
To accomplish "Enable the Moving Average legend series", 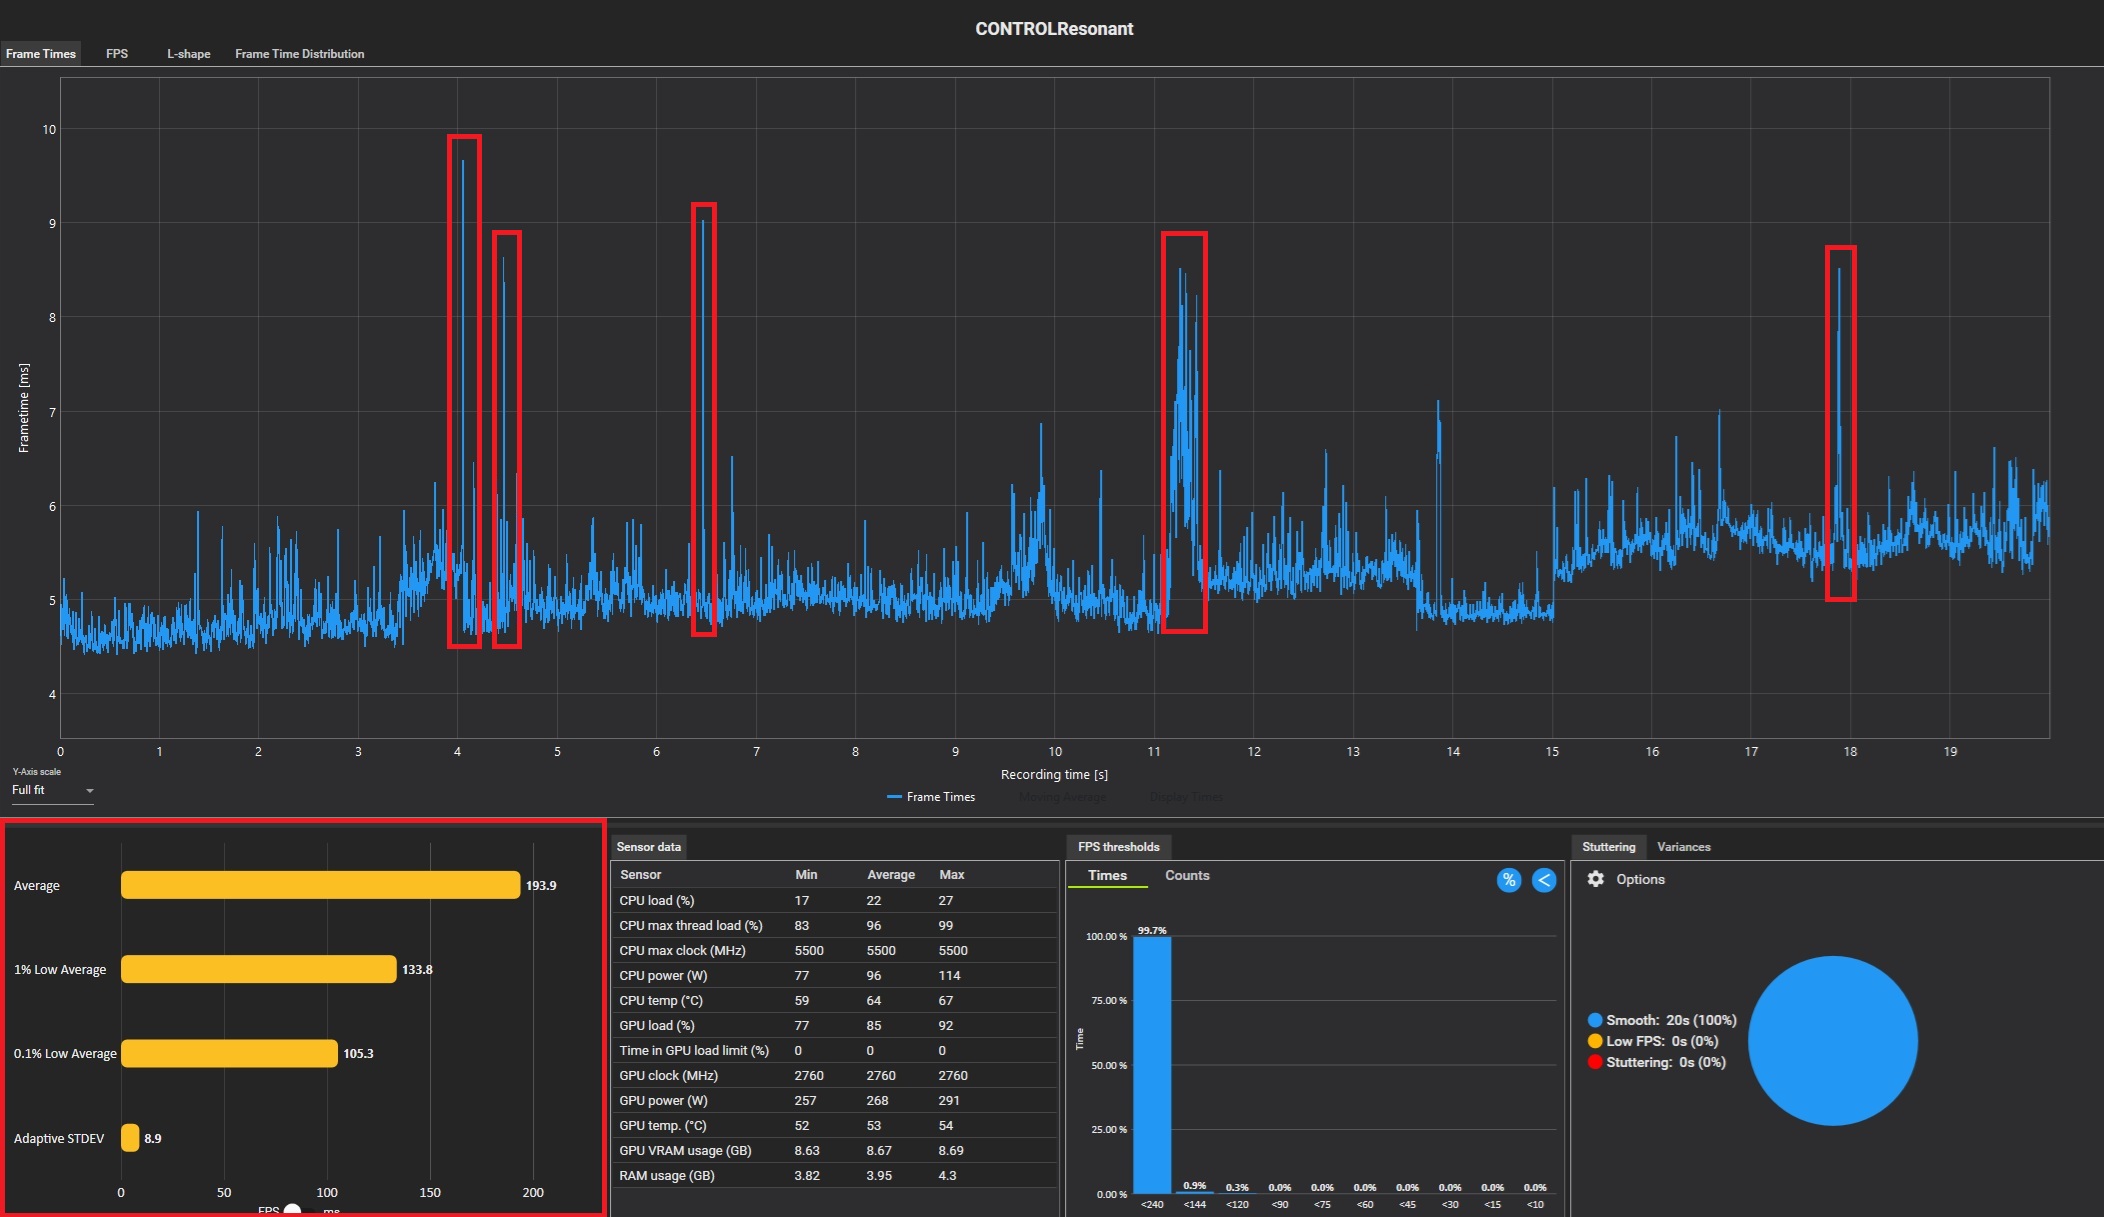I will tap(1063, 797).
